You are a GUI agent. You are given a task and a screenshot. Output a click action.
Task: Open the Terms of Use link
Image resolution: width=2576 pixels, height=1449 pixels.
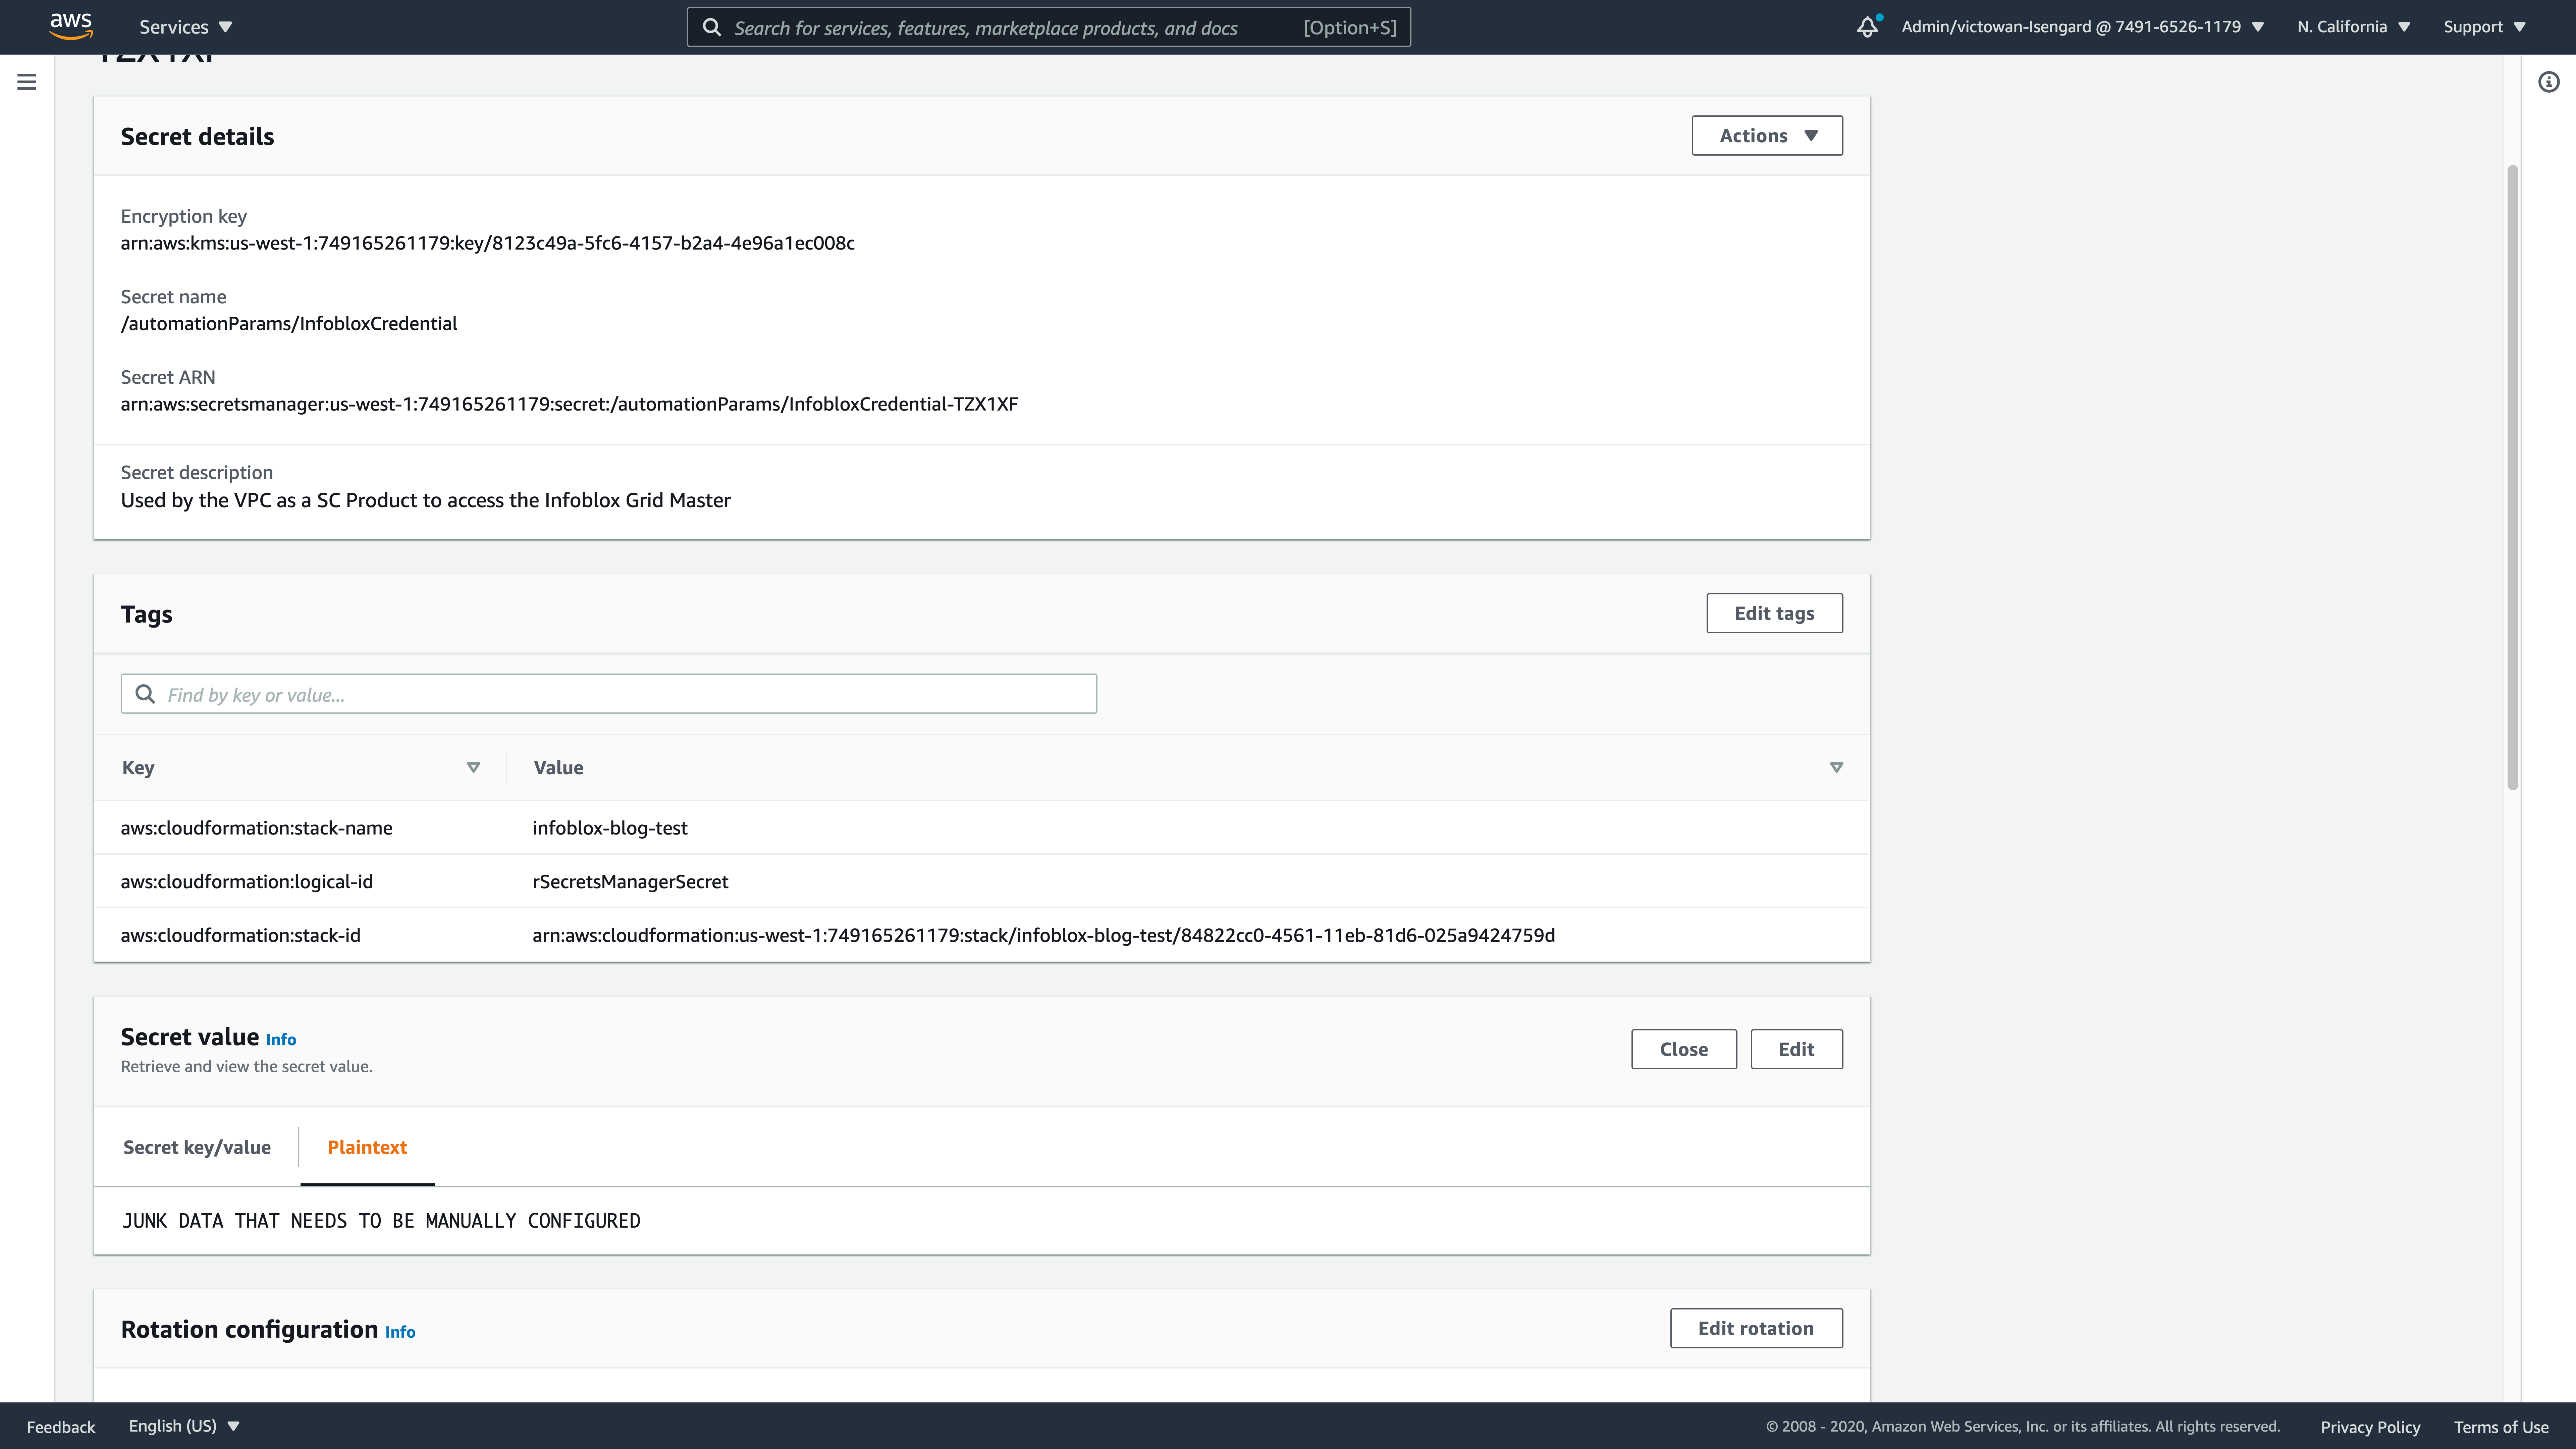[x=2501, y=1427]
